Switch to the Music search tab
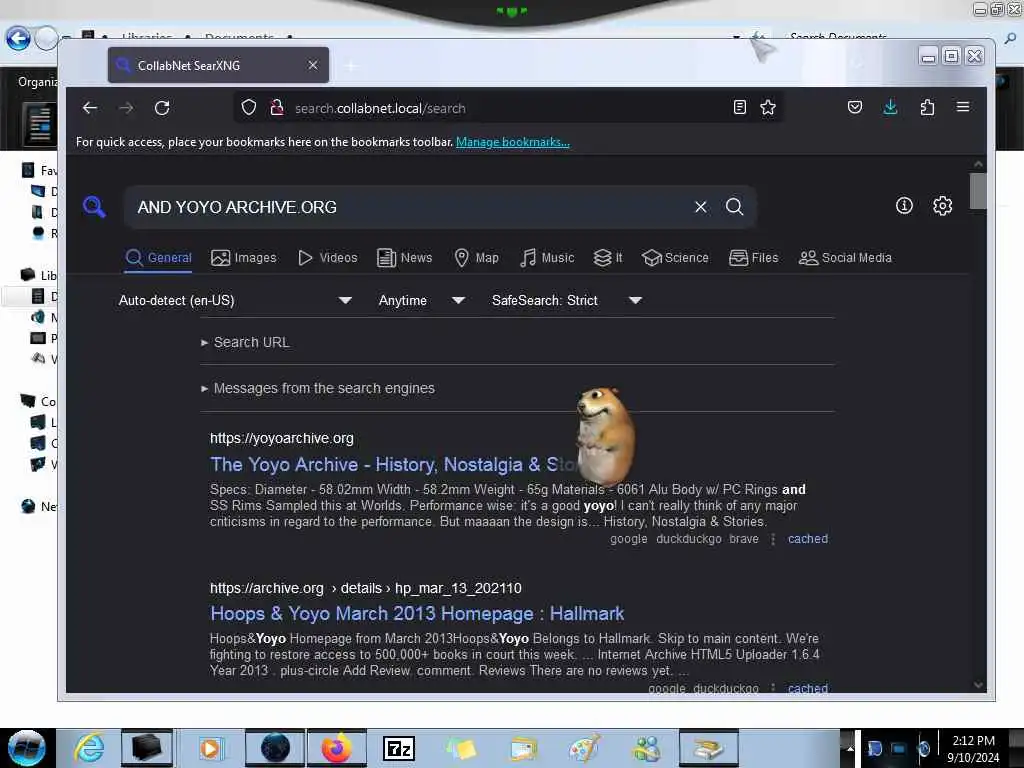This screenshot has width=1024, height=768. [547, 258]
